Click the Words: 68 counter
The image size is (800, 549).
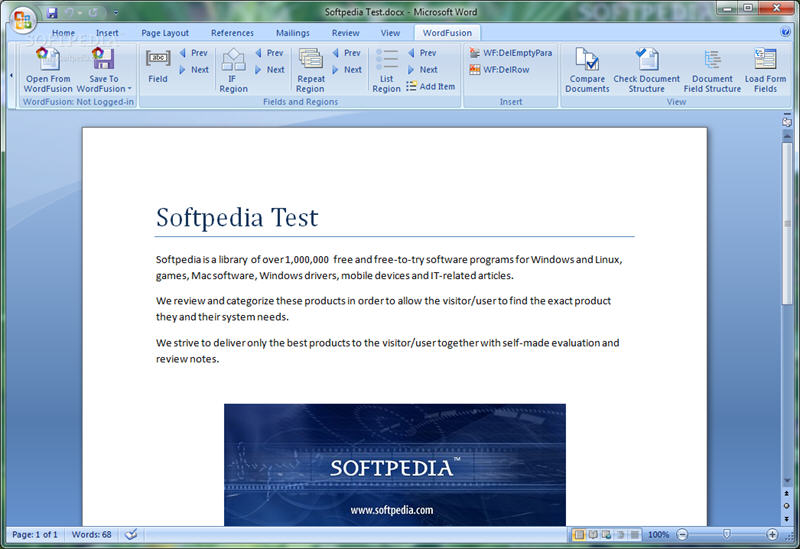(91, 535)
